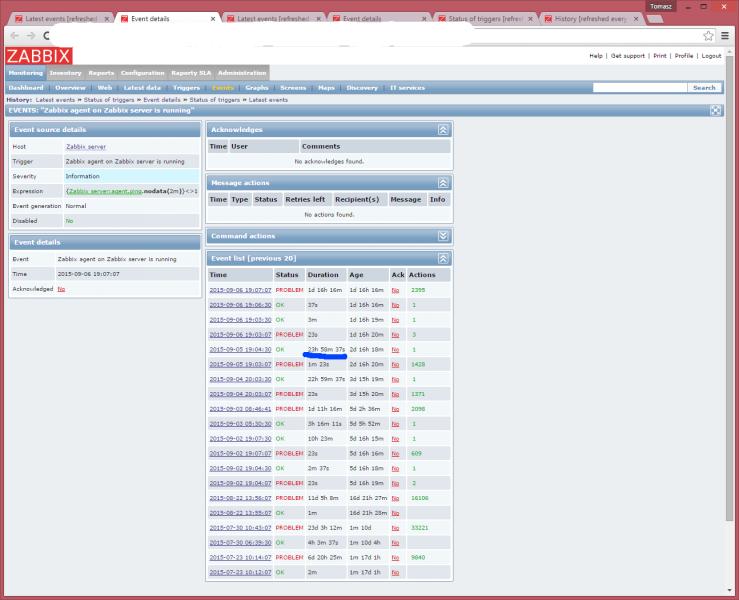Open the Chrome menu icon
The height and width of the screenshot is (600, 739).
tap(725, 36)
